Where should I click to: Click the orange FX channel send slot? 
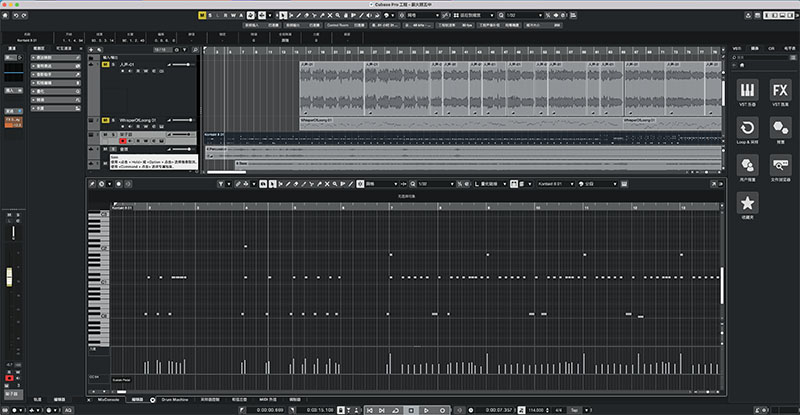click(x=14, y=122)
